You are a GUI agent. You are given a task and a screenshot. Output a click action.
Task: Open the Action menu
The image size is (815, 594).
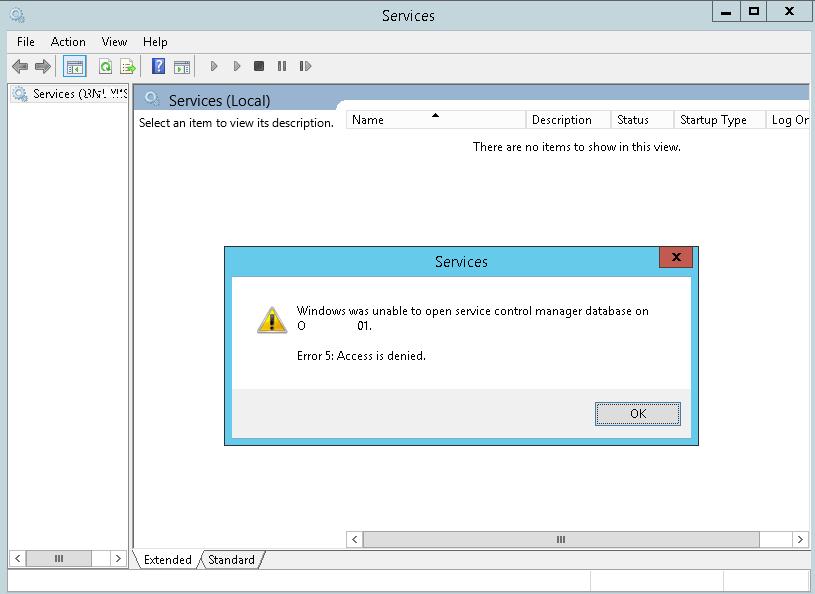pyautogui.click(x=68, y=42)
